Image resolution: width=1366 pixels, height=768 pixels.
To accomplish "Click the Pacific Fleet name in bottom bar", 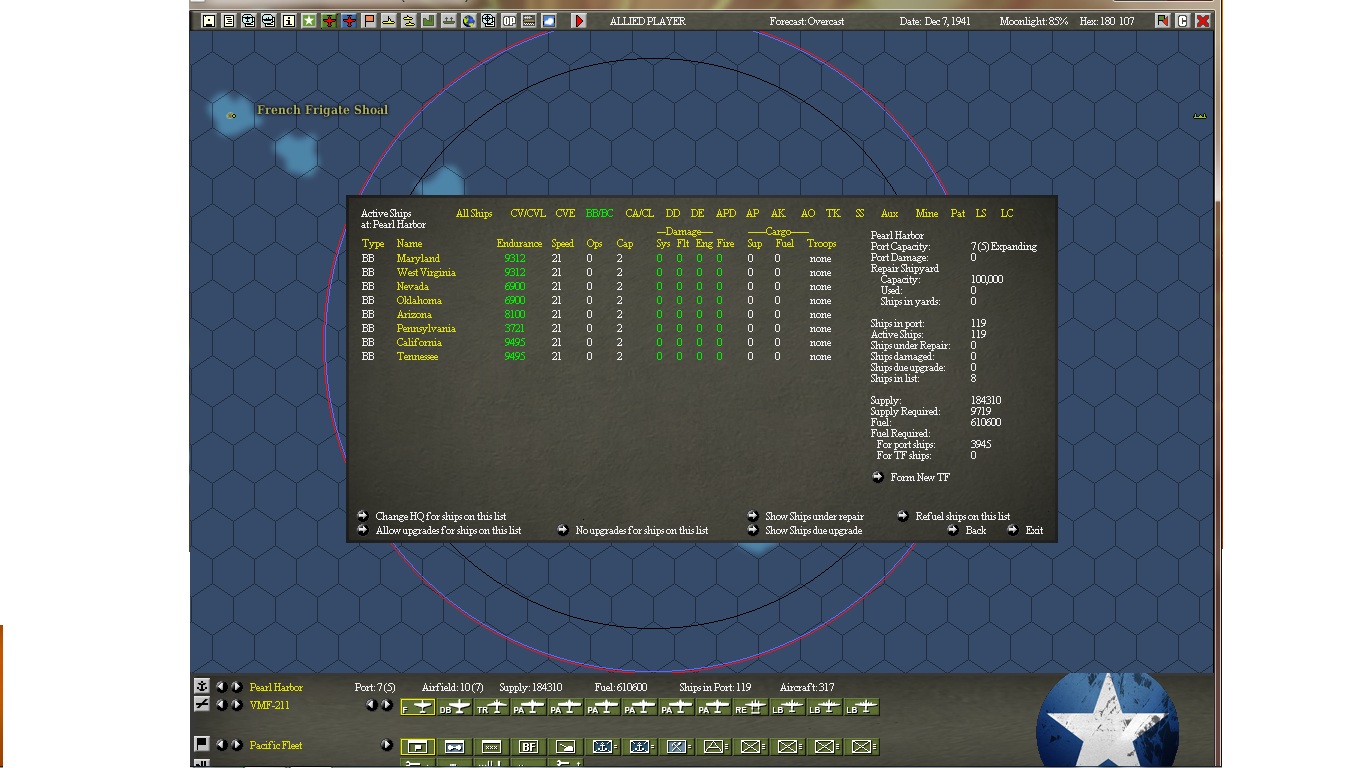I will tap(276, 745).
